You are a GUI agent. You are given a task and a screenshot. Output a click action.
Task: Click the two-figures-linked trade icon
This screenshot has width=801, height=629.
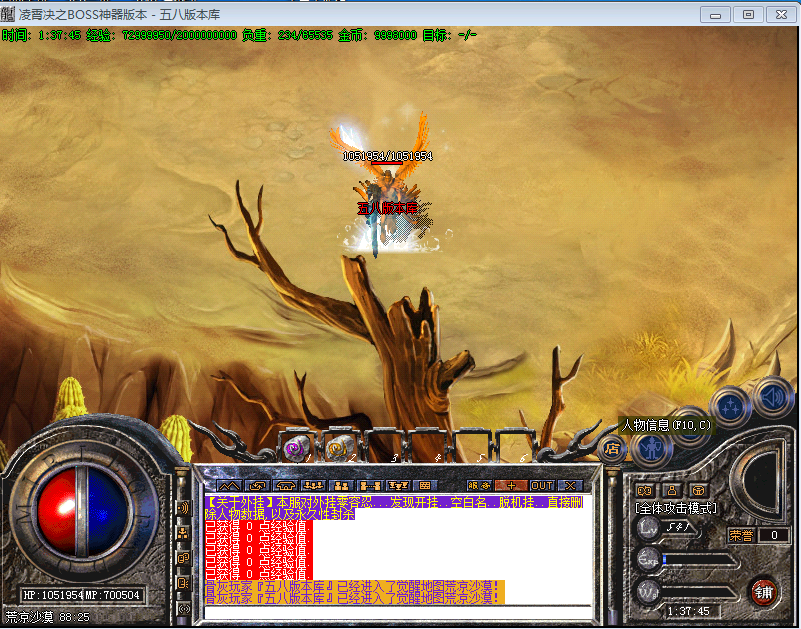369,486
